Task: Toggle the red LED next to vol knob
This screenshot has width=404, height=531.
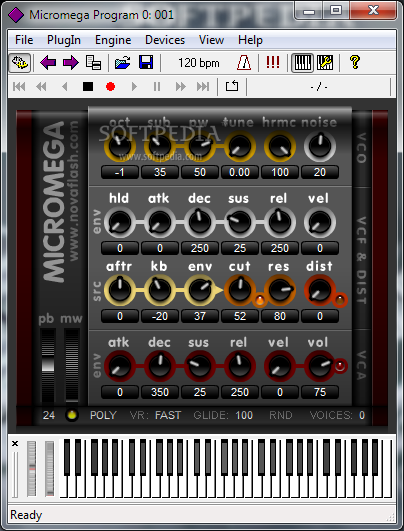Action: point(340,366)
